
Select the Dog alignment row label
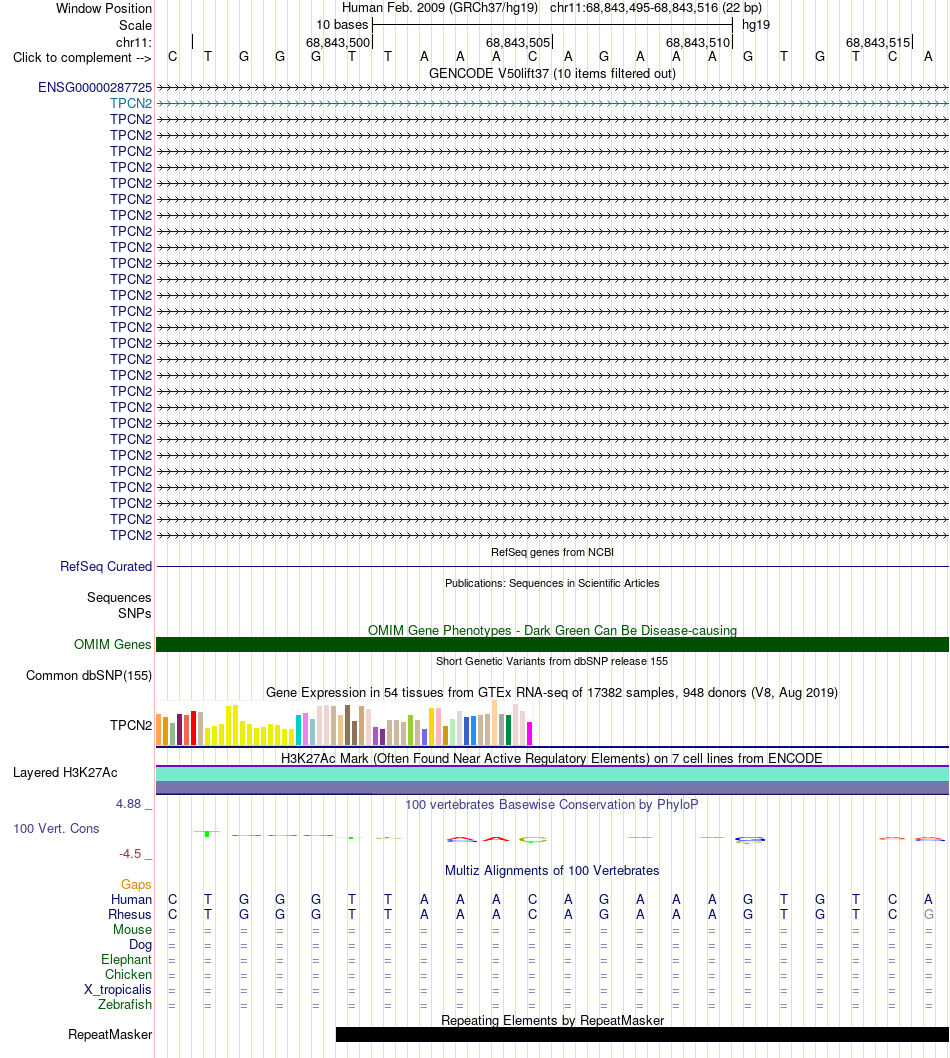tap(140, 945)
